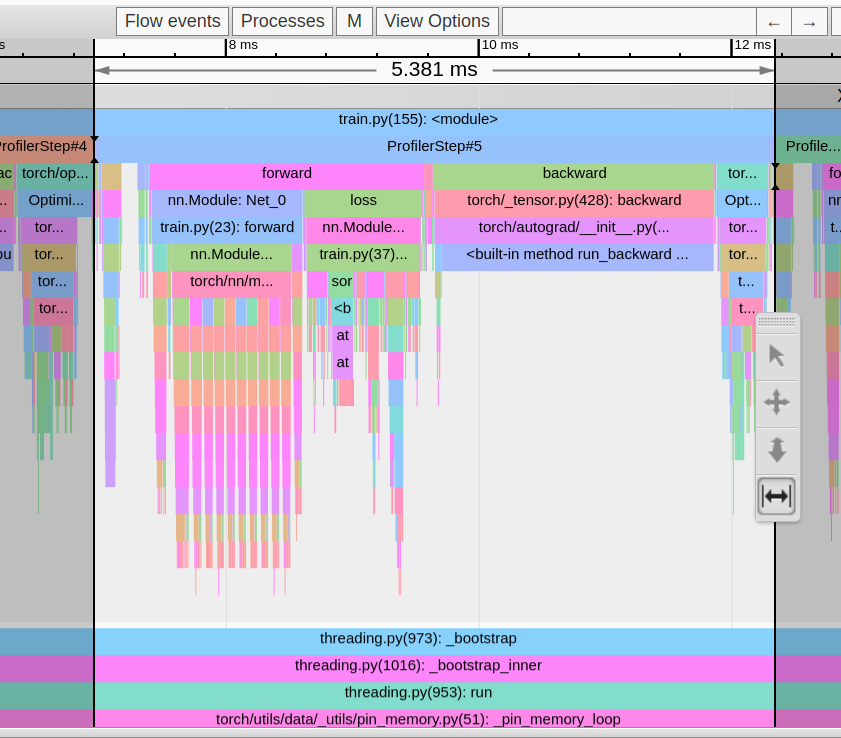
Task: Open the Processes dropdown
Action: coord(283,21)
